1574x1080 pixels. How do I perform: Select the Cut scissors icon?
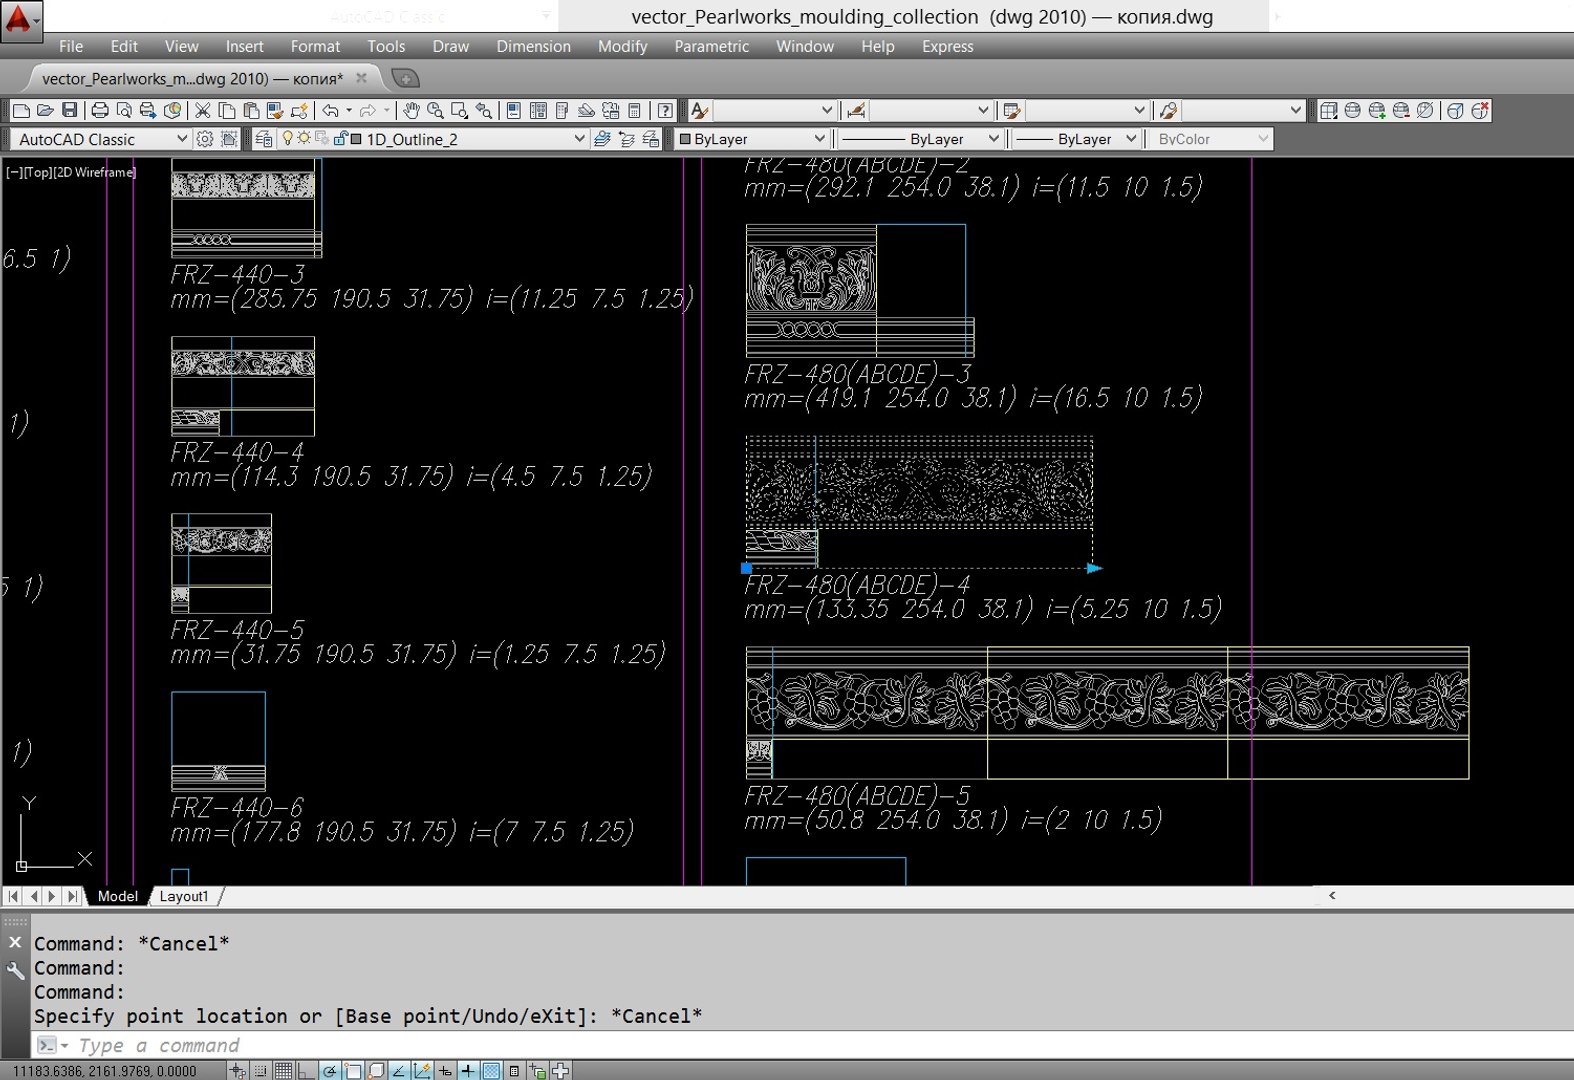pos(203,110)
